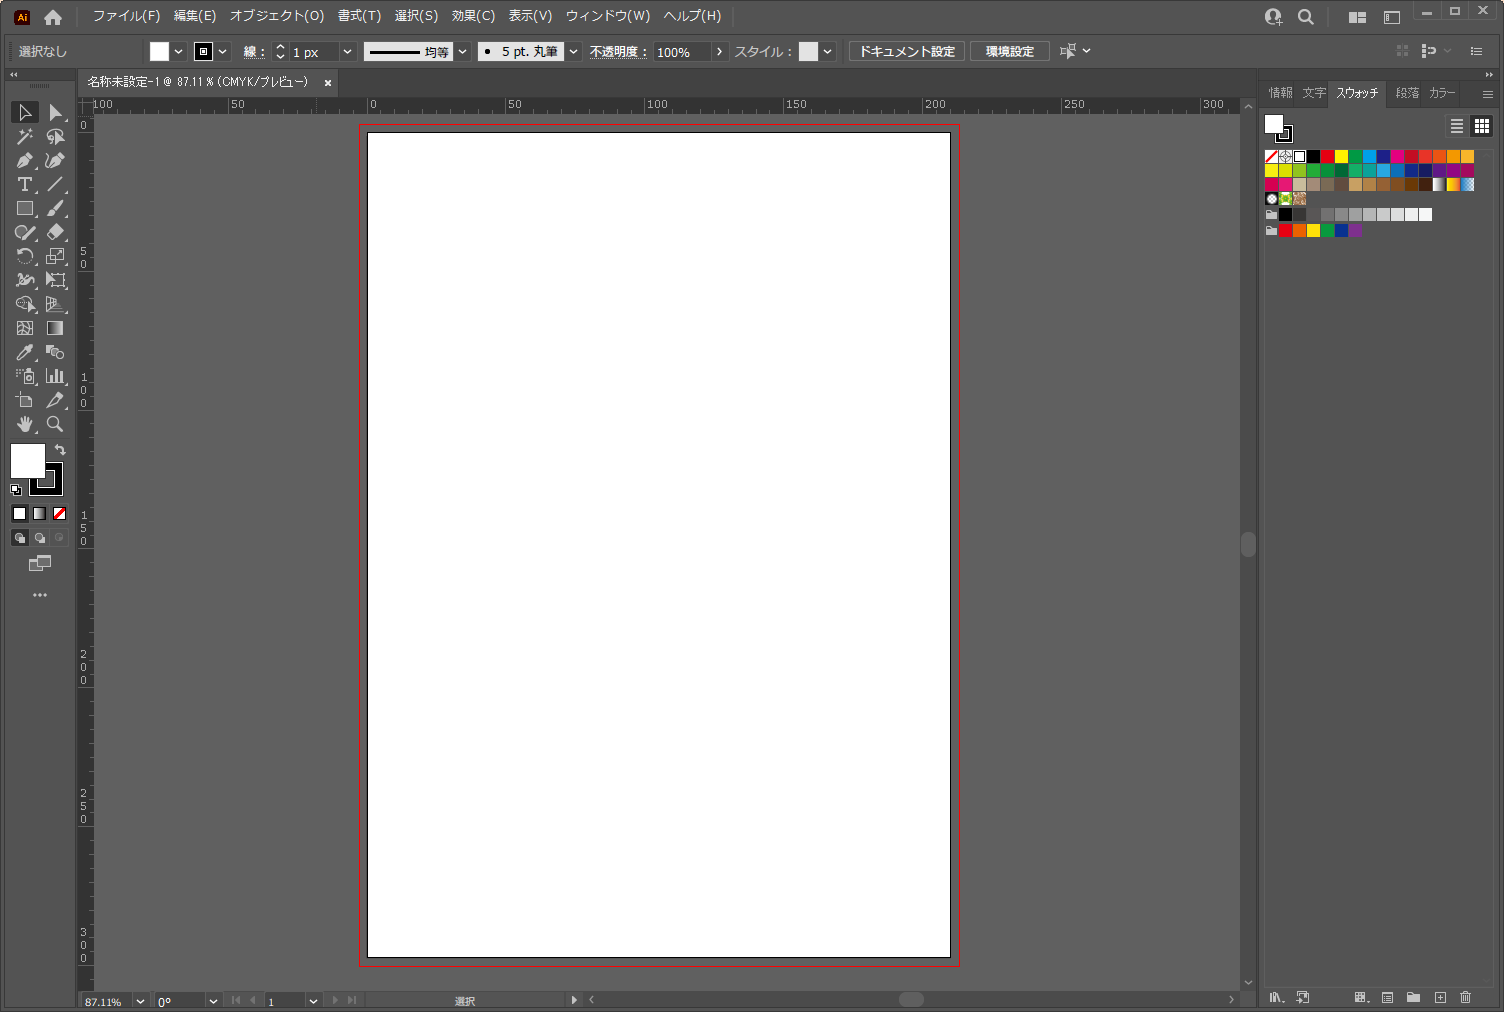Open the stroke weight dropdown
This screenshot has height=1012, width=1504.
(347, 51)
